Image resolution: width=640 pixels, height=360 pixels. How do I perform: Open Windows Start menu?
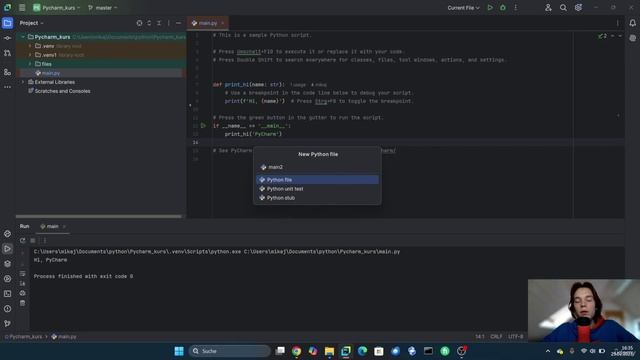tap(179, 351)
